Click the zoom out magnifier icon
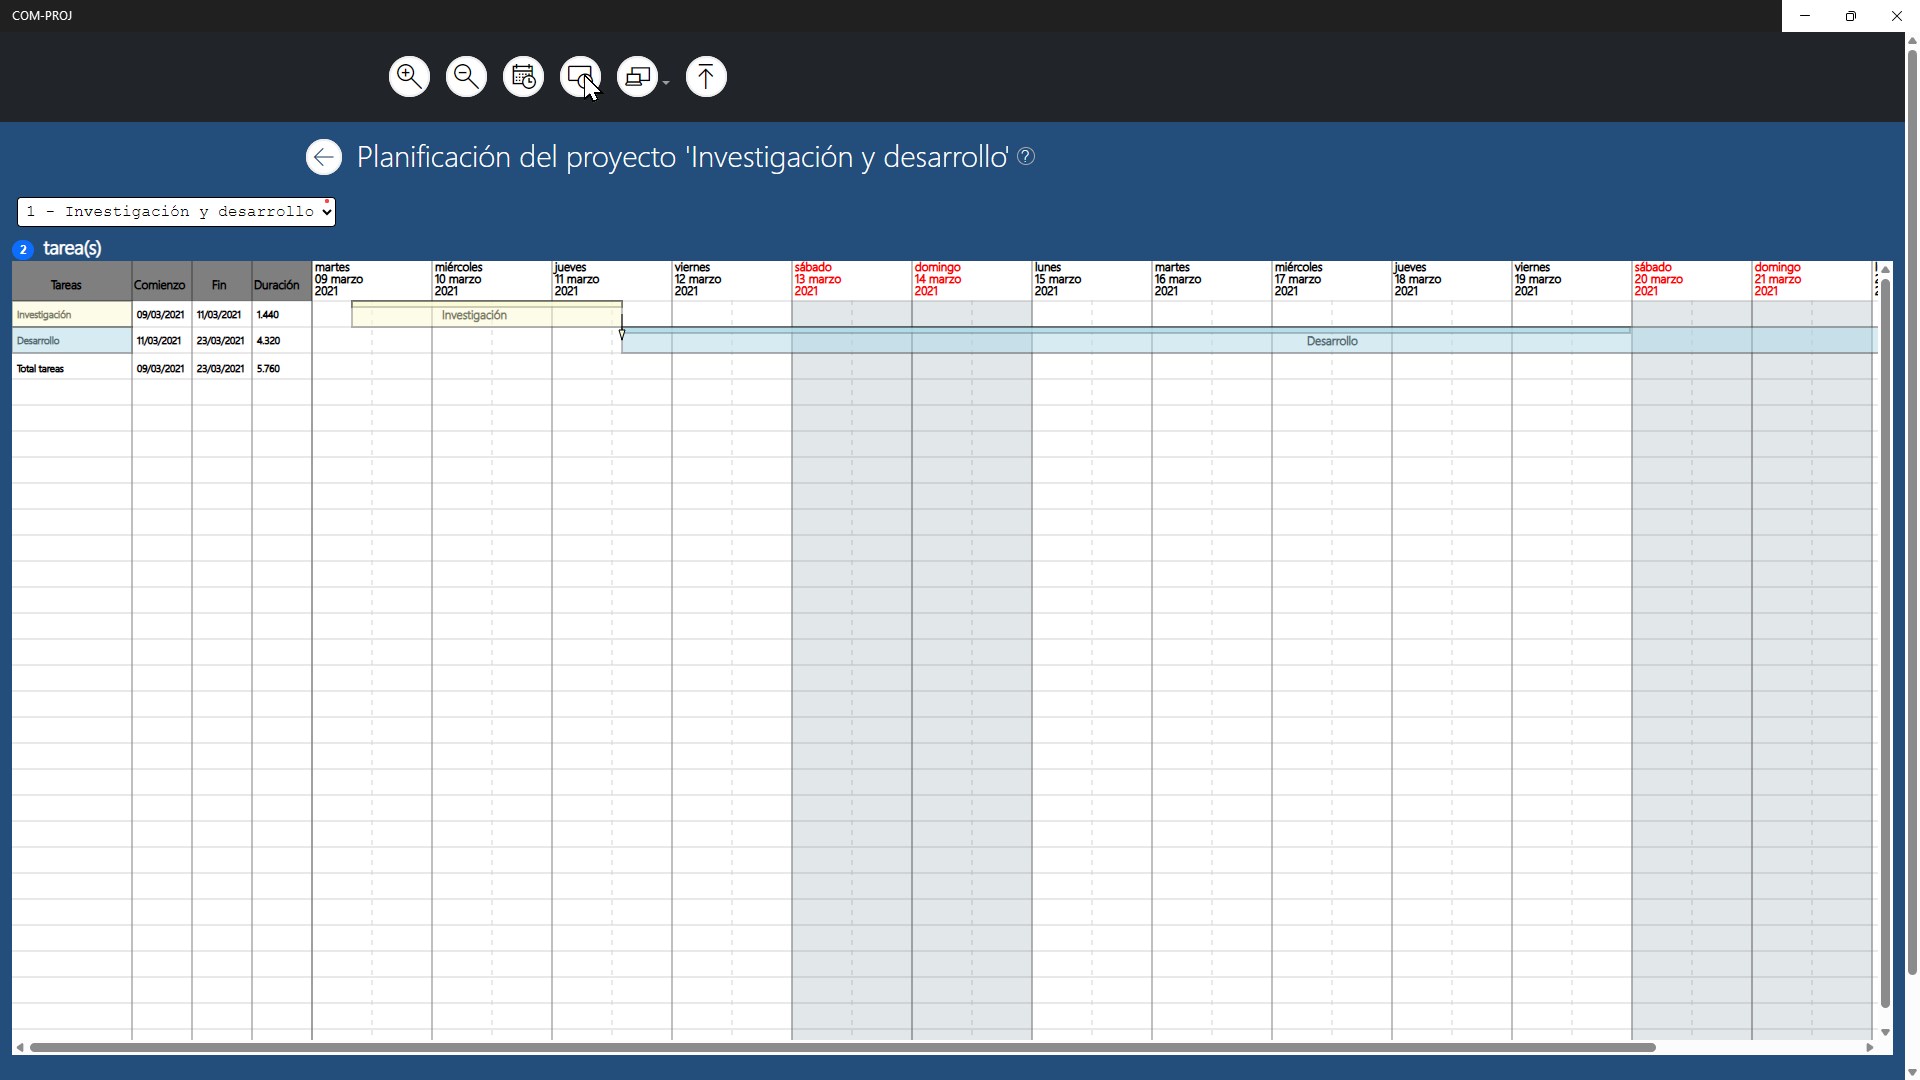This screenshot has height=1080, width=1920. tap(466, 77)
